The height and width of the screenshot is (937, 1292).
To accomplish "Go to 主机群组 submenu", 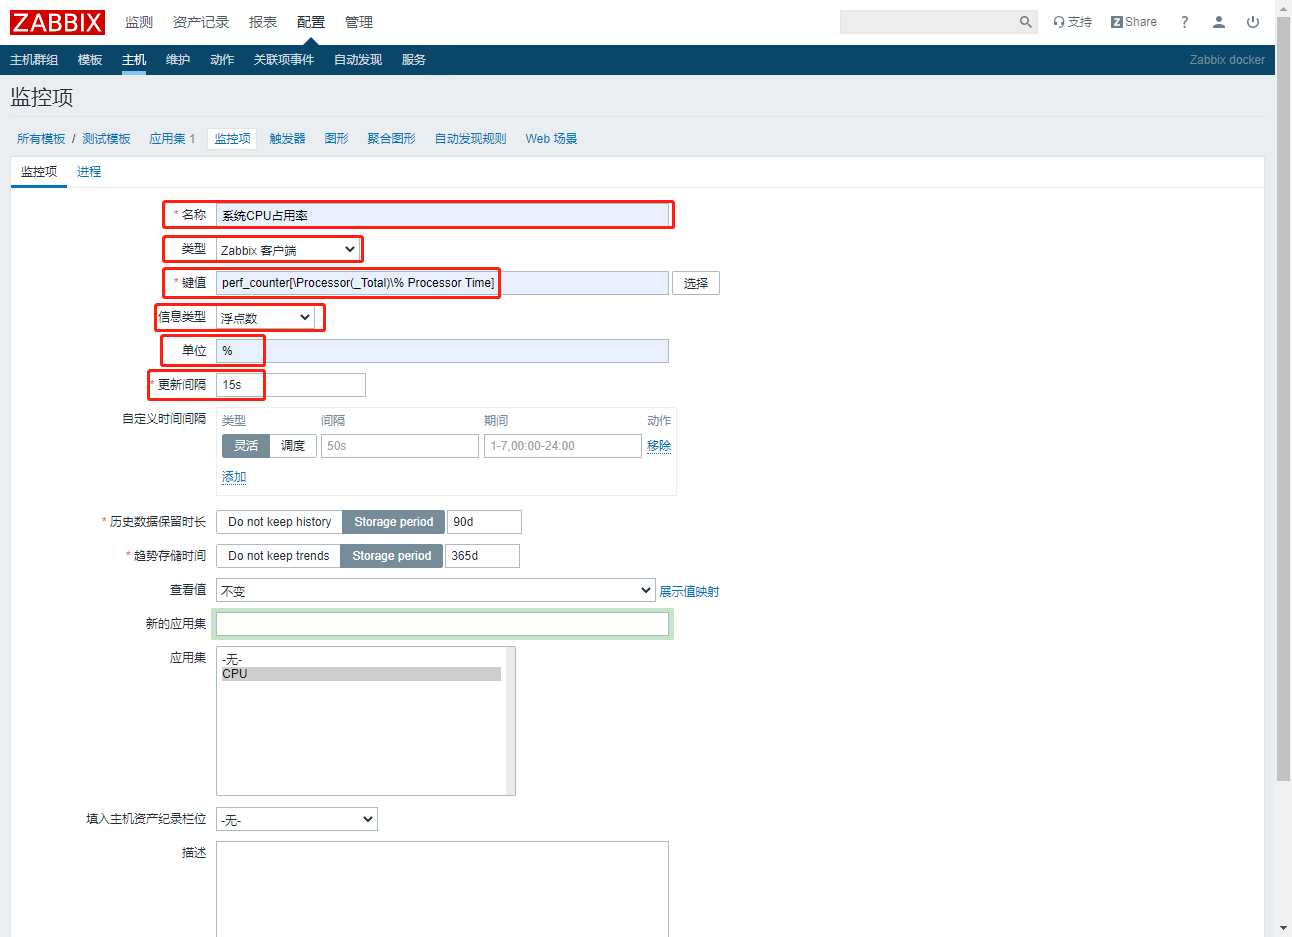I will 34,60.
